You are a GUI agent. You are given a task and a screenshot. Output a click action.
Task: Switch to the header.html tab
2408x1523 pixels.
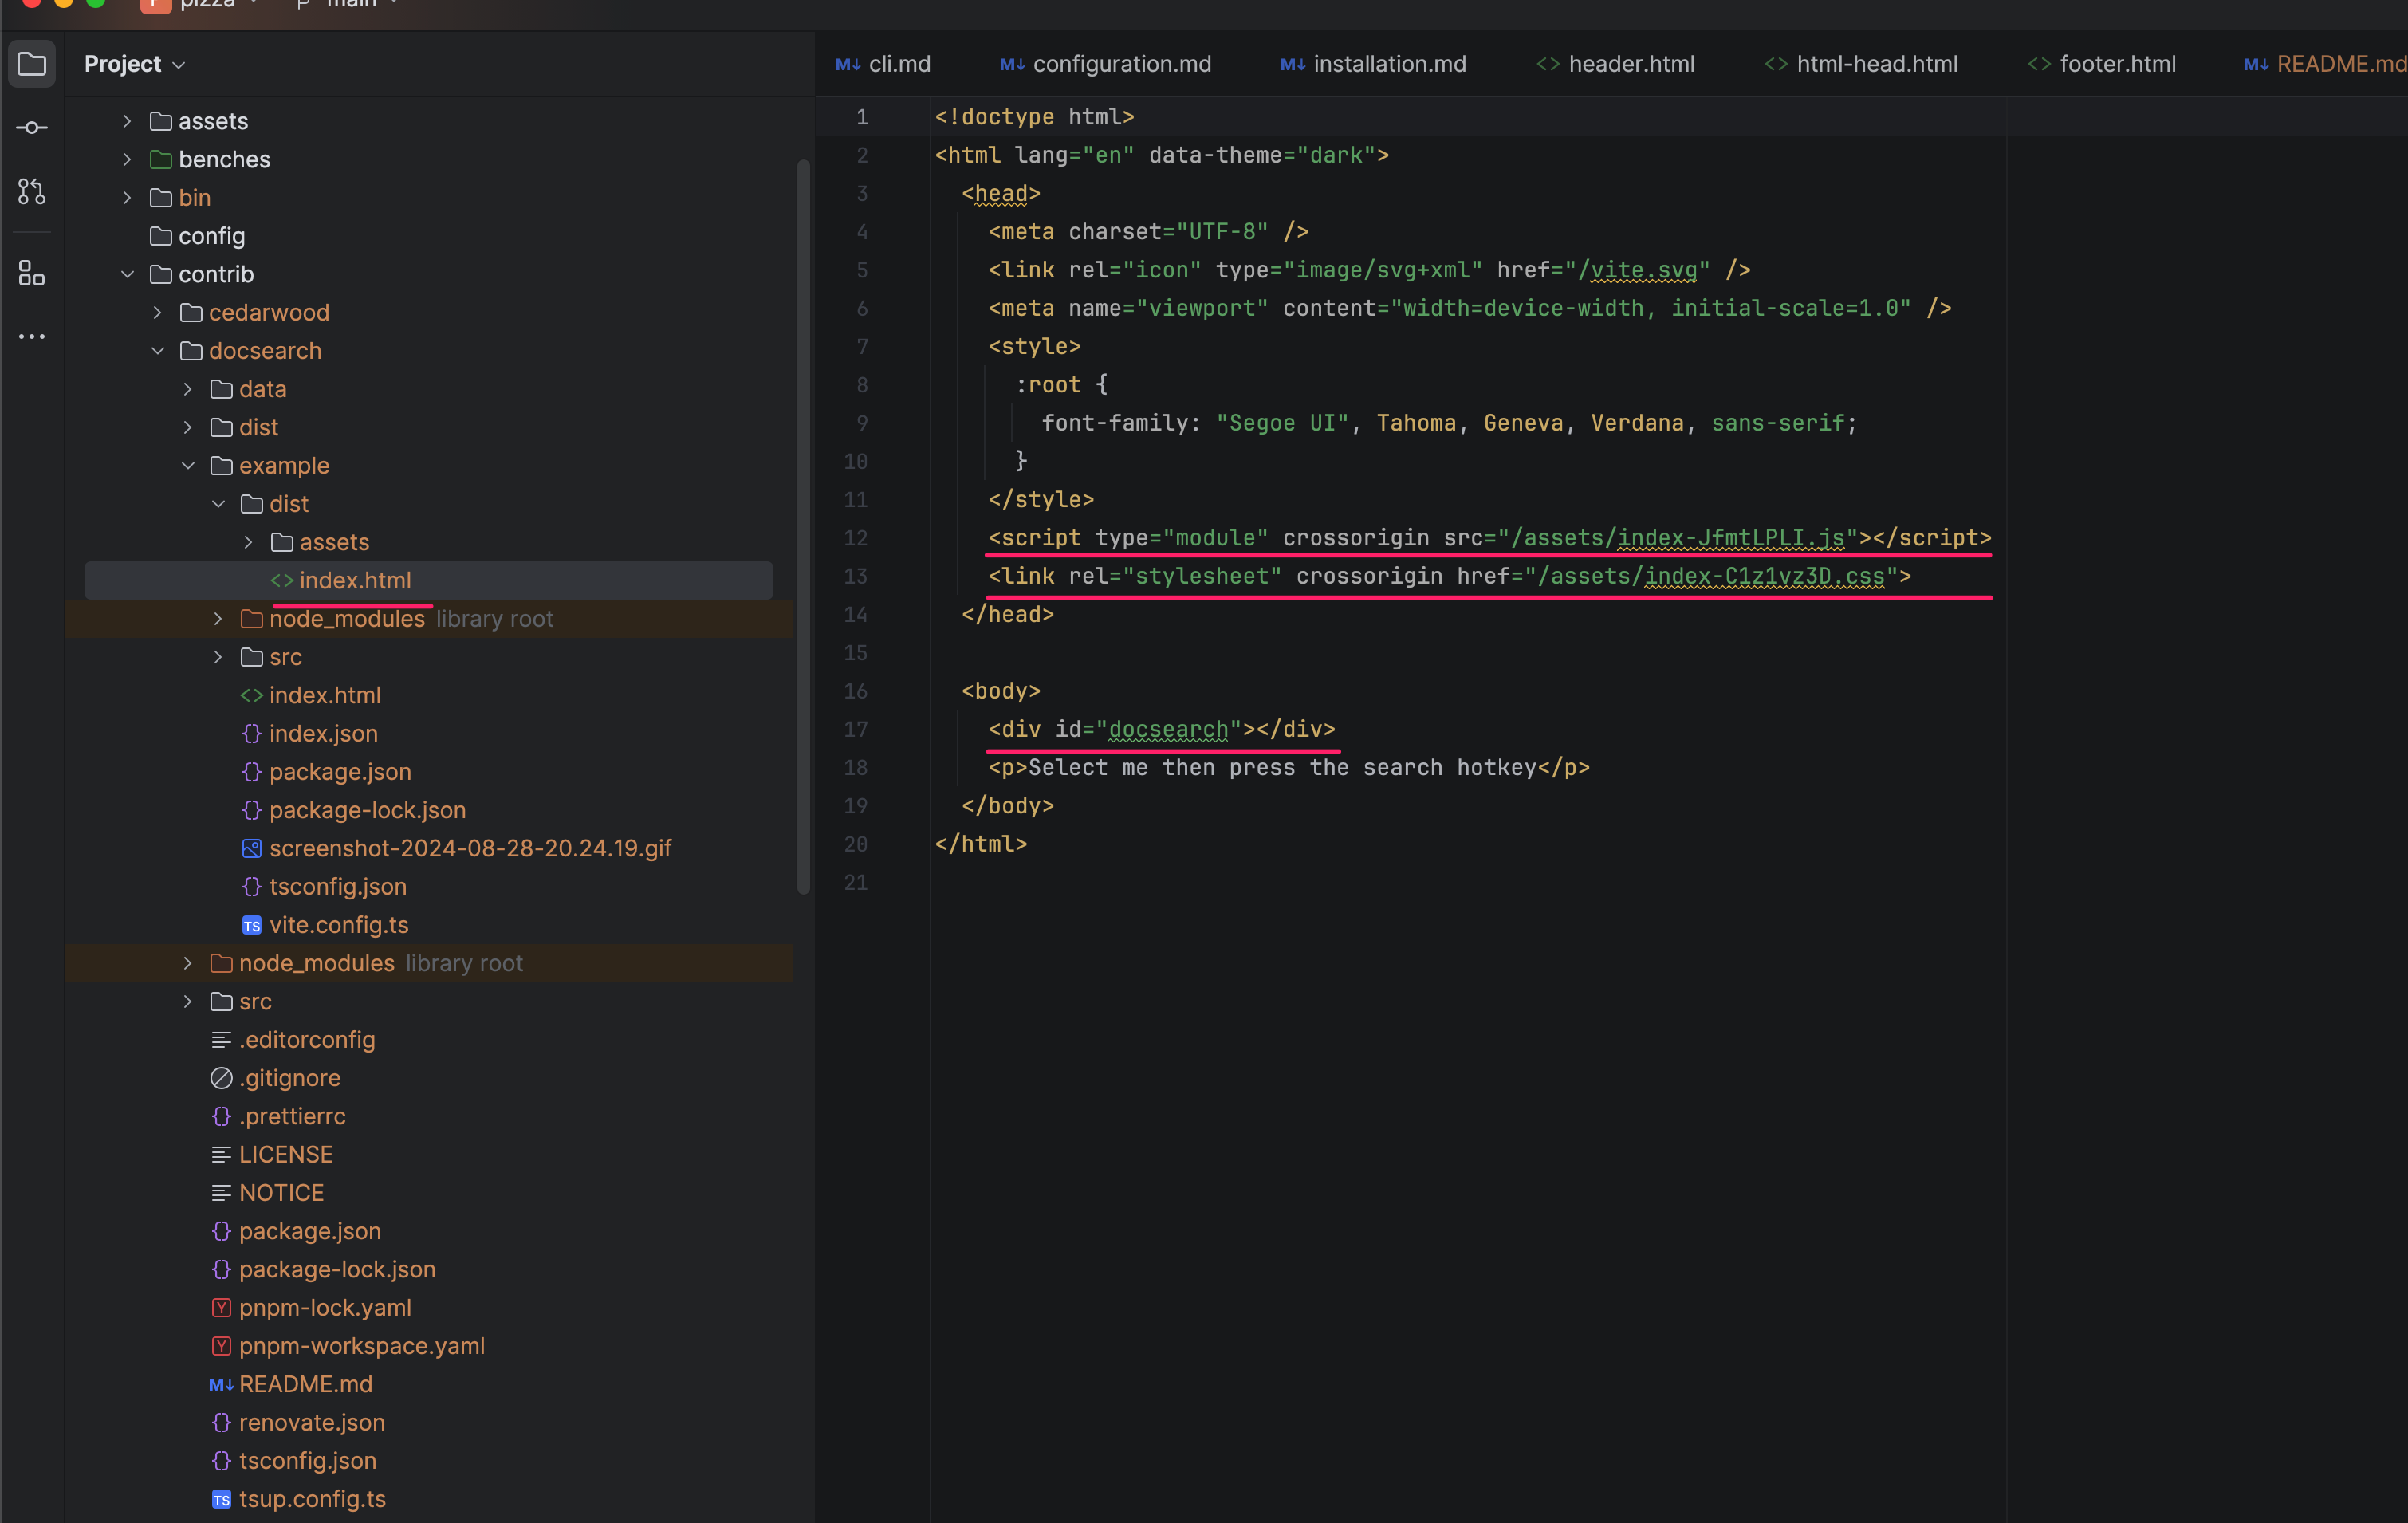[1615, 64]
